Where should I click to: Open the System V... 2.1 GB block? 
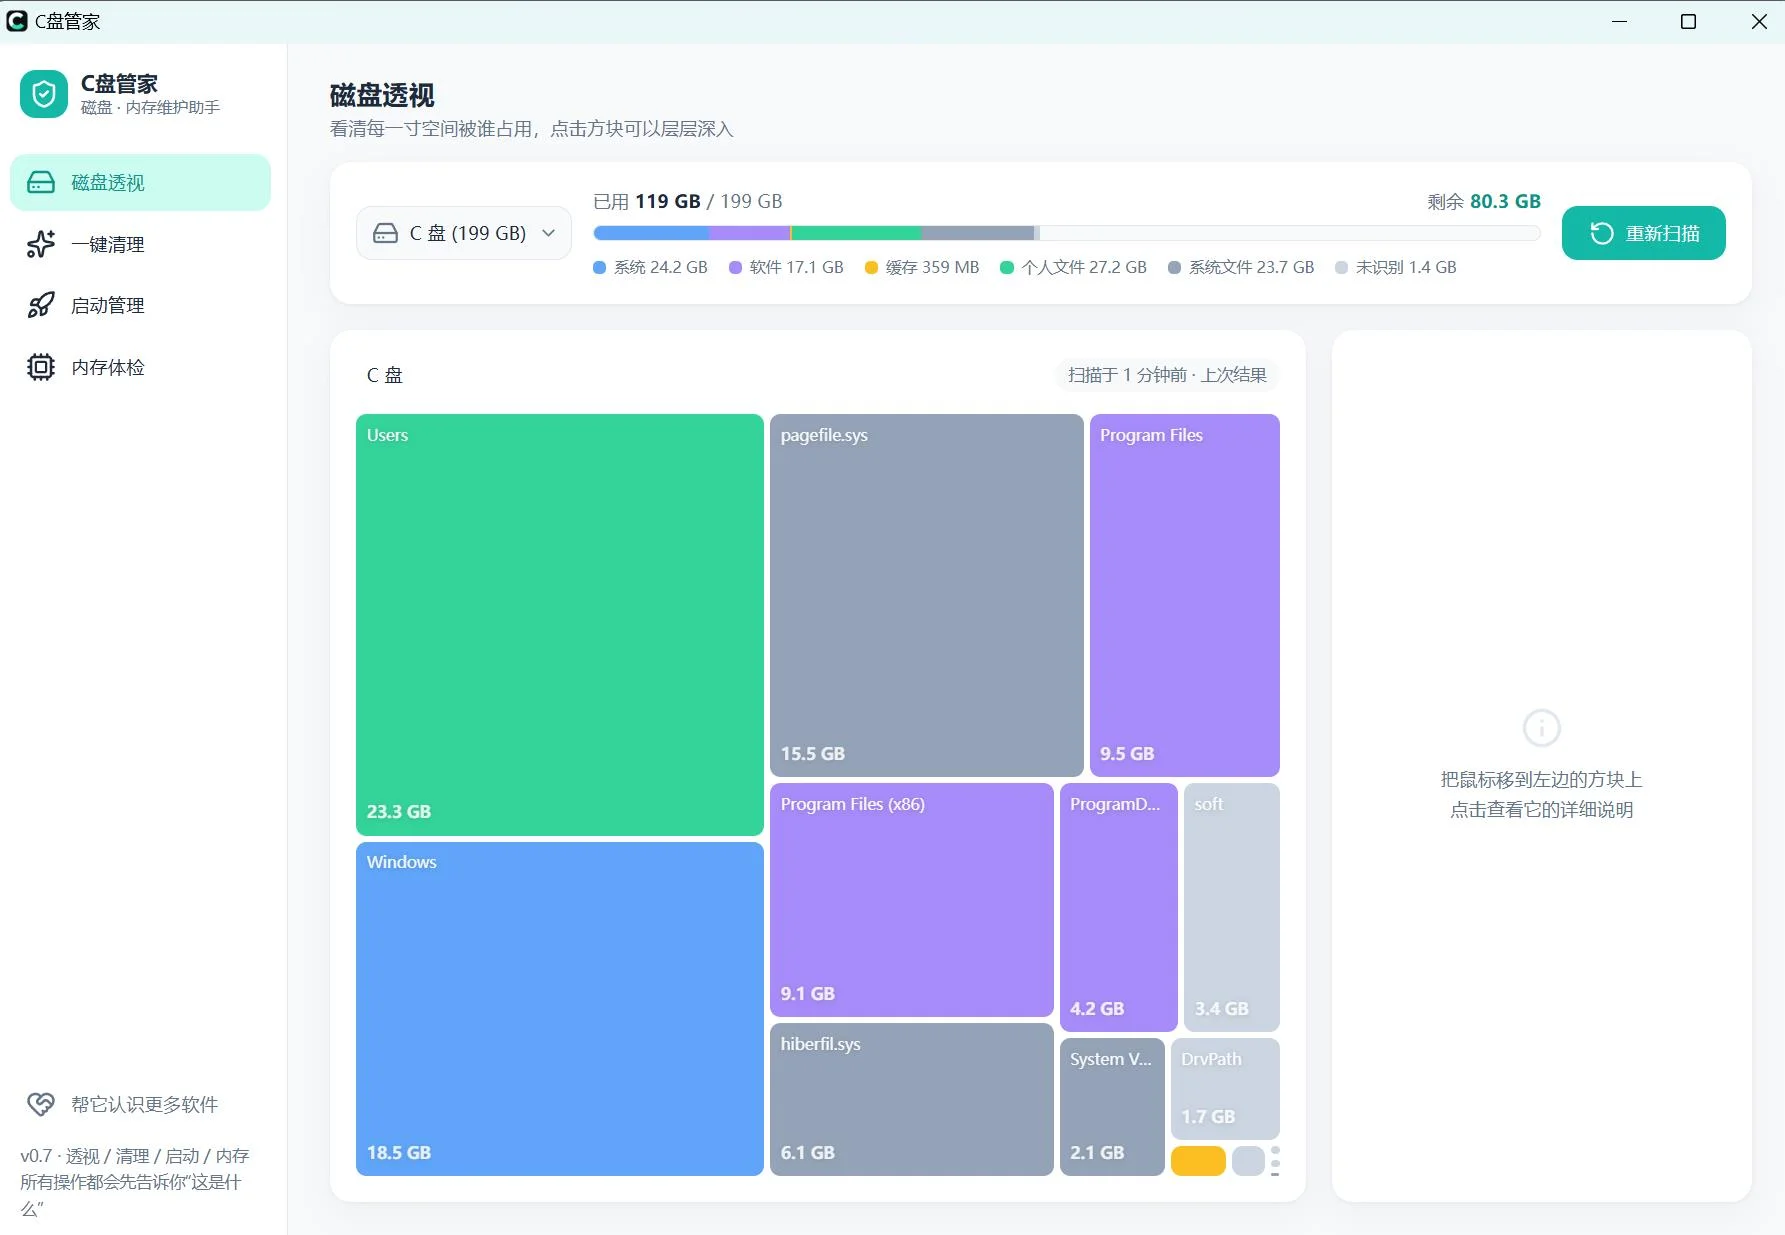(1112, 1107)
